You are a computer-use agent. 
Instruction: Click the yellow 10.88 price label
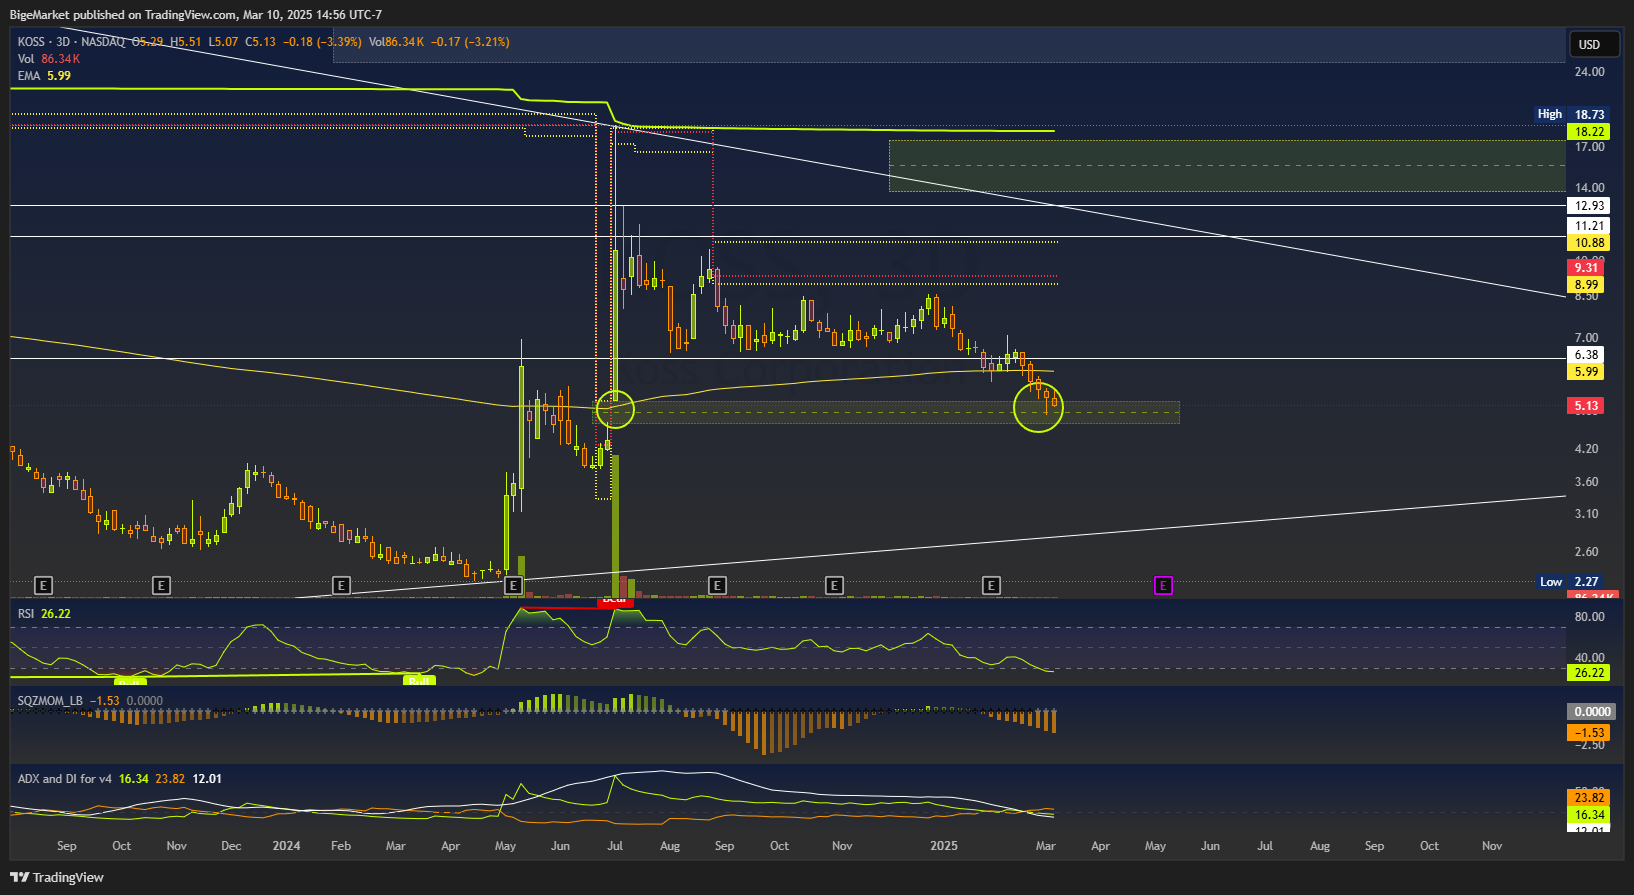tap(1589, 243)
